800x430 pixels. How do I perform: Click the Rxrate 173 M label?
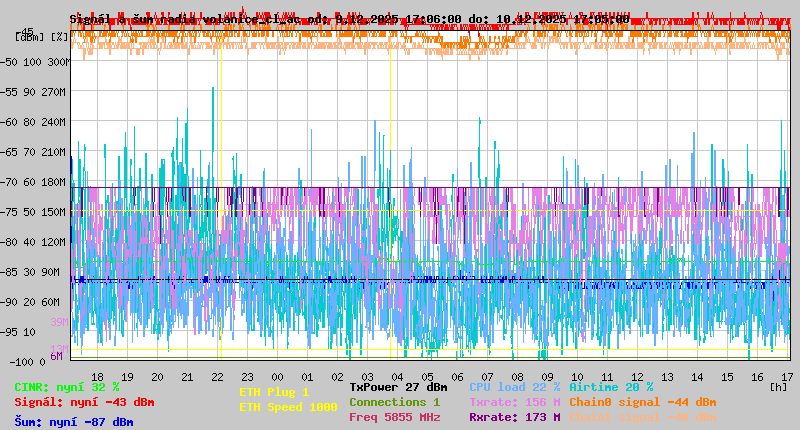point(514,417)
